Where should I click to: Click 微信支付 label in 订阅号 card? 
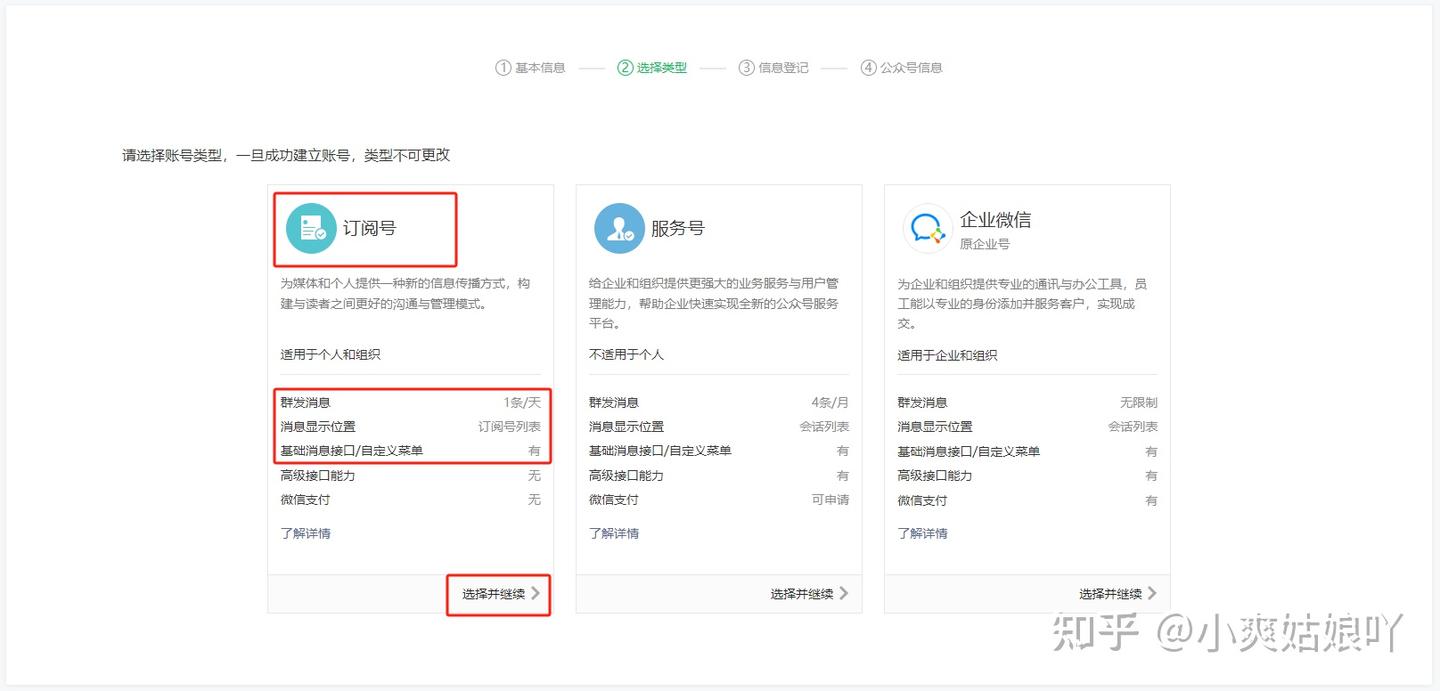(x=305, y=499)
